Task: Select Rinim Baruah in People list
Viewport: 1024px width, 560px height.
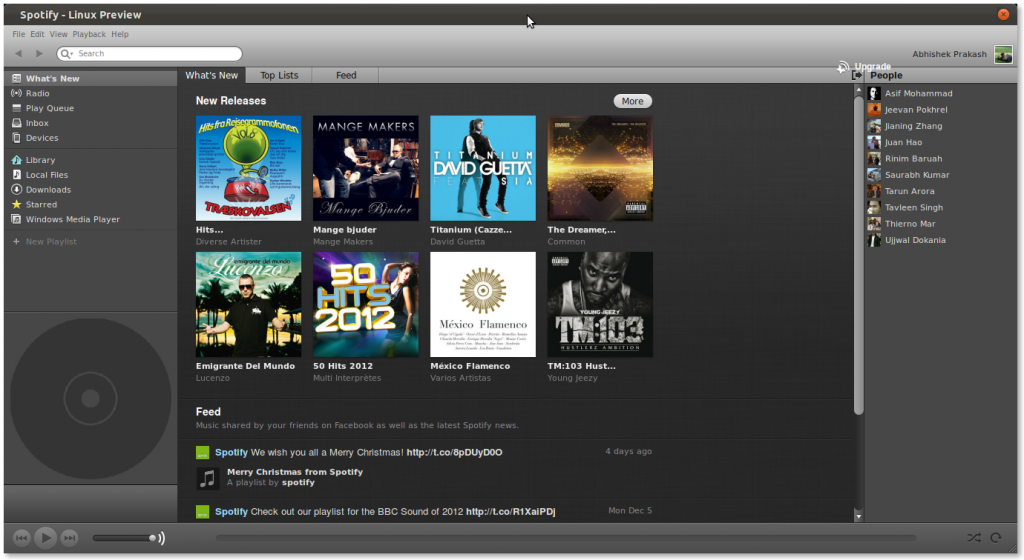Action: (x=940, y=159)
